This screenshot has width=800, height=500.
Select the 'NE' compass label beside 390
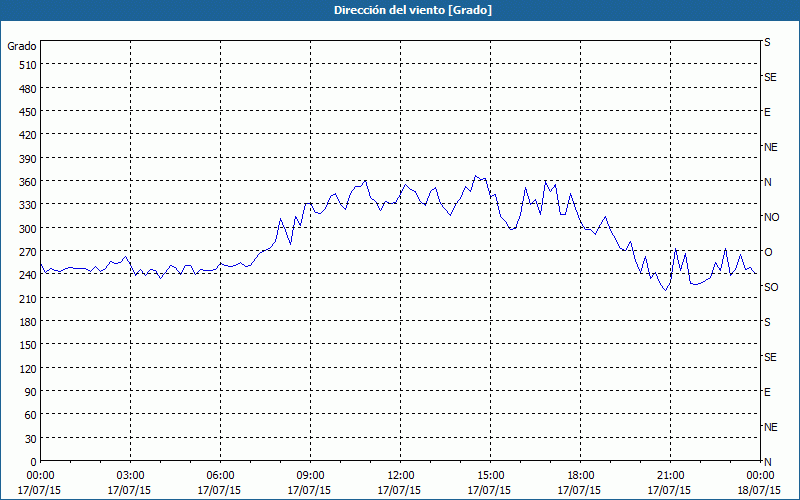pos(771,147)
